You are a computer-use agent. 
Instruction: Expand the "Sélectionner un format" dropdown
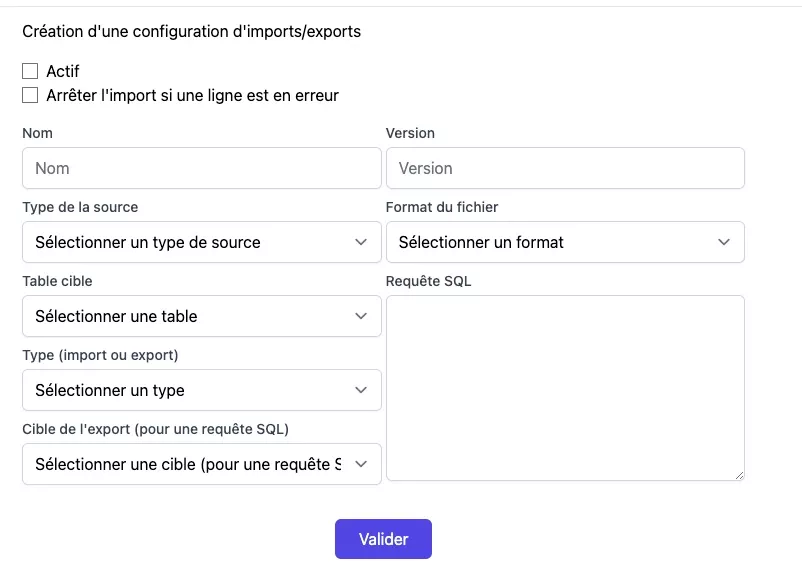[565, 242]
